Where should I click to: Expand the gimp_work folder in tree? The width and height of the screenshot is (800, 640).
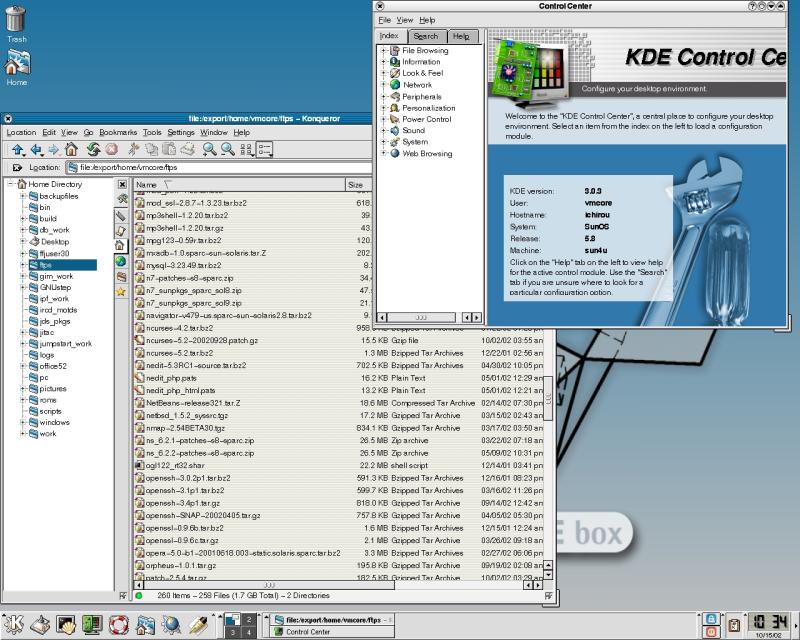pyautogui.click(x=22, y=276)
